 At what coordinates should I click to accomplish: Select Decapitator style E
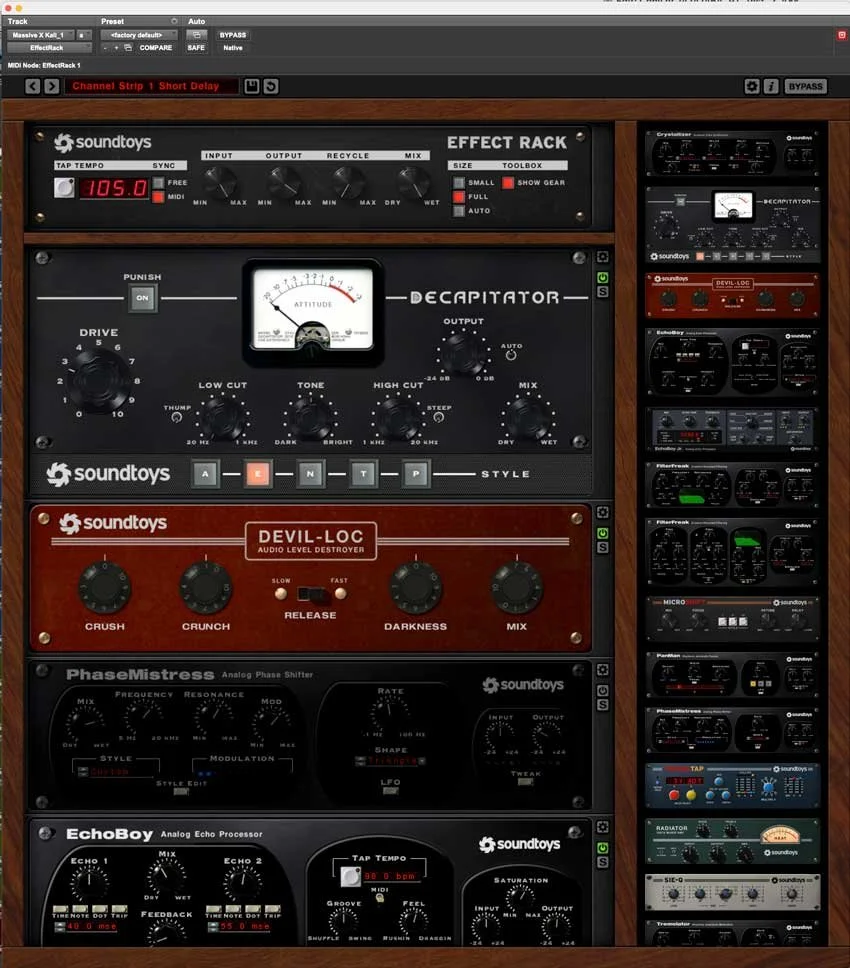click(257, 474)
